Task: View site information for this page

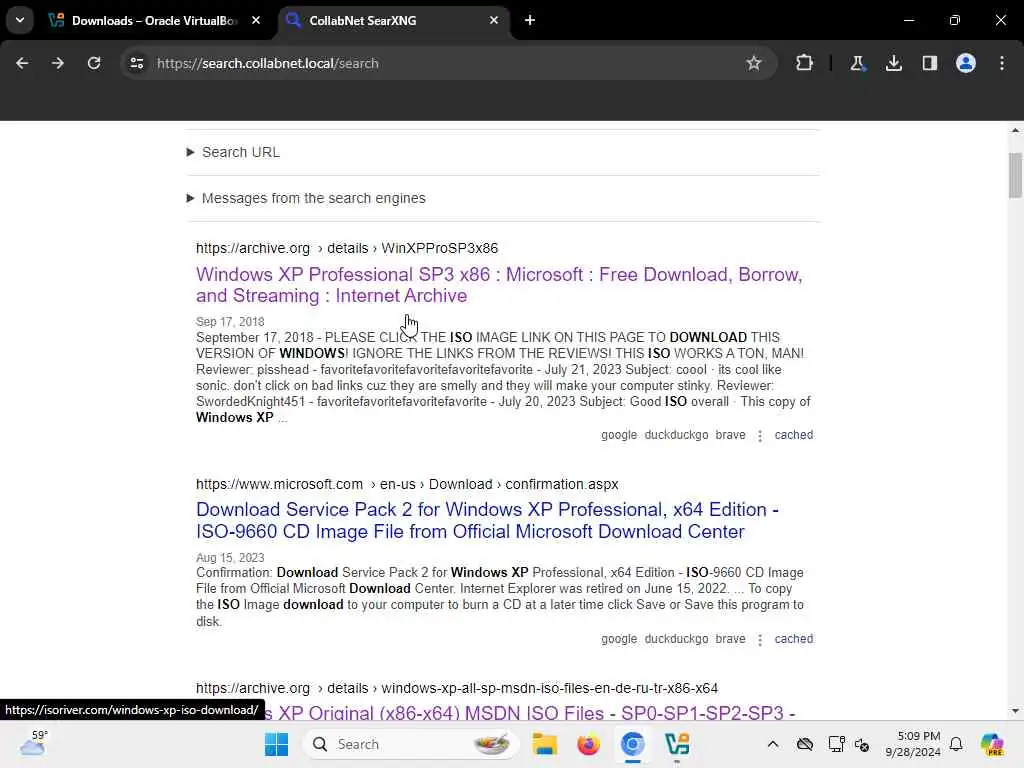Action: [136, 63]
